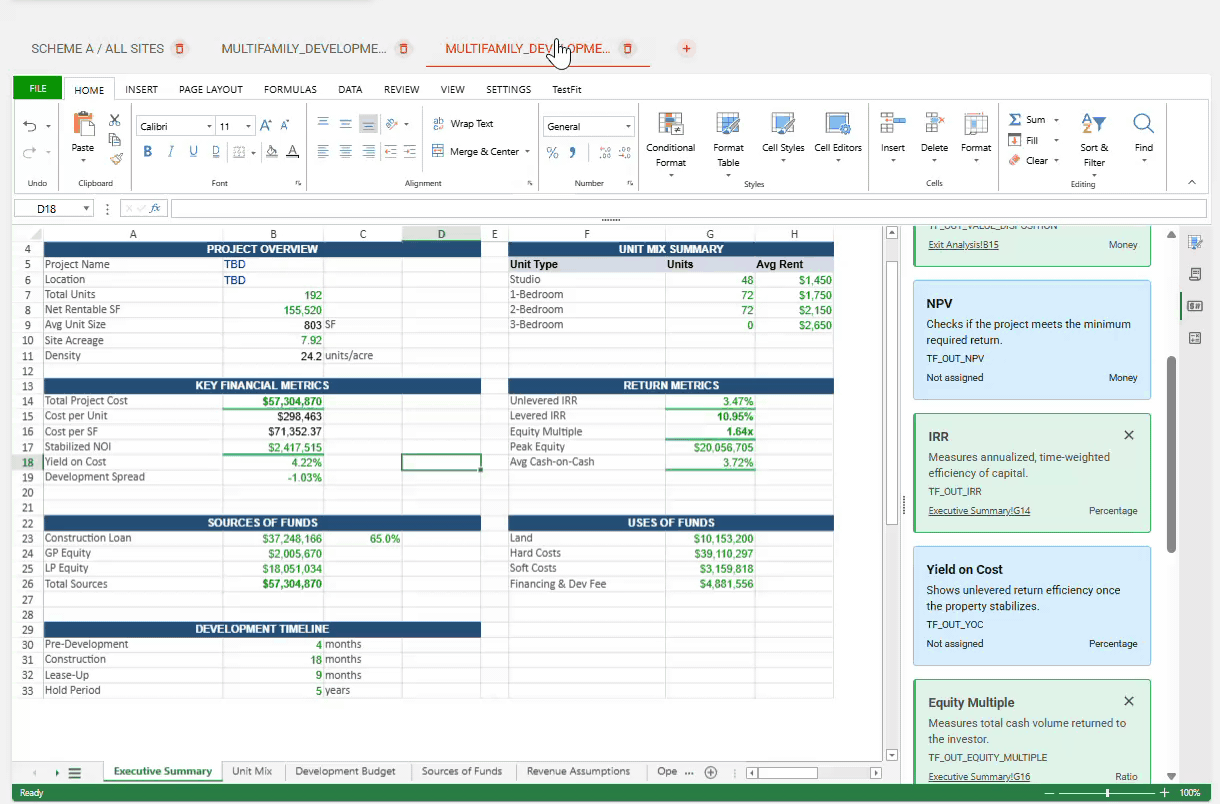Click the increase indent icon

(x=410, y=152)
